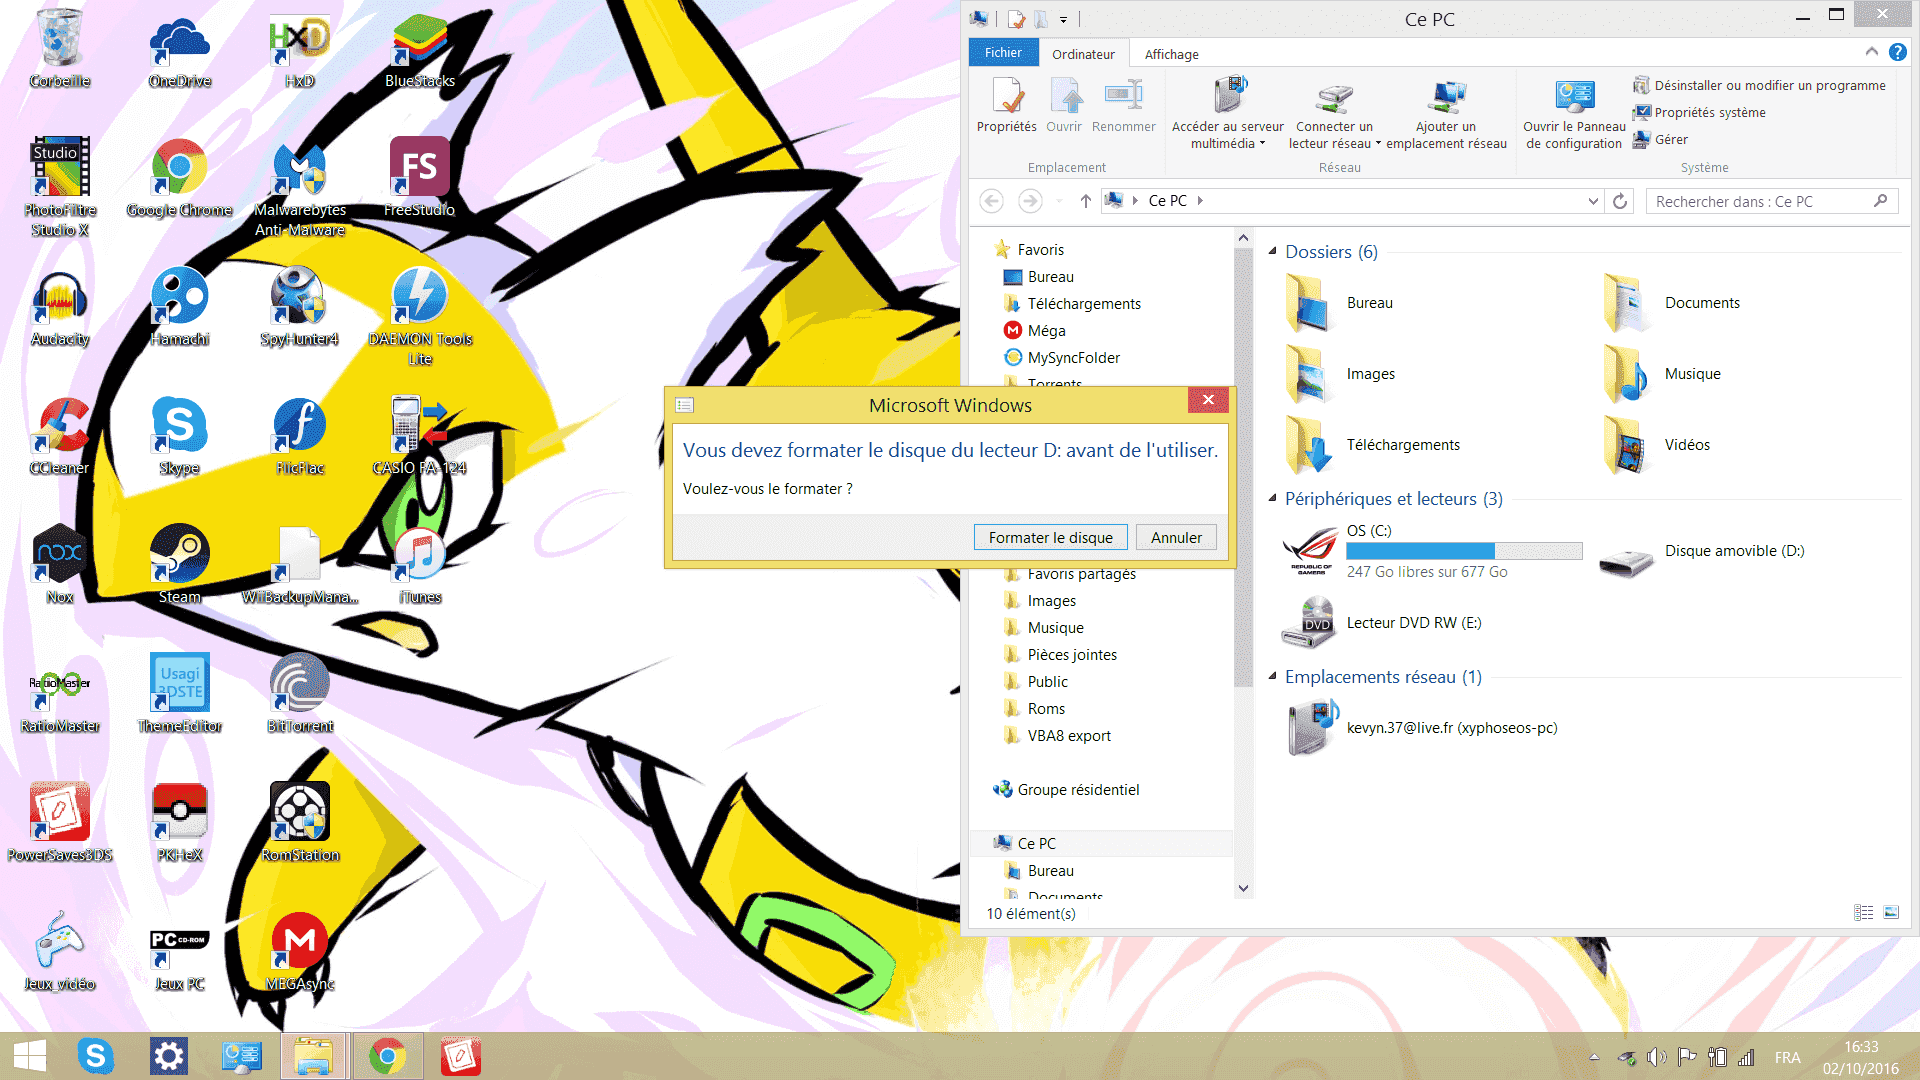Select the CCleaner desktop icon
The image size is (1920, 1080).
click(60, 436)
